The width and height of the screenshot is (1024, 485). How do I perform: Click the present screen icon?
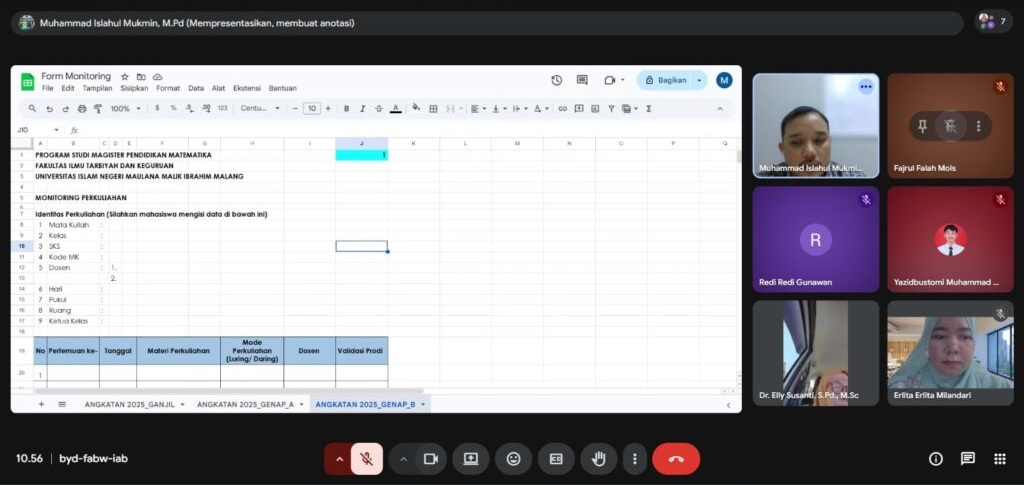click(x=471, y=459)
